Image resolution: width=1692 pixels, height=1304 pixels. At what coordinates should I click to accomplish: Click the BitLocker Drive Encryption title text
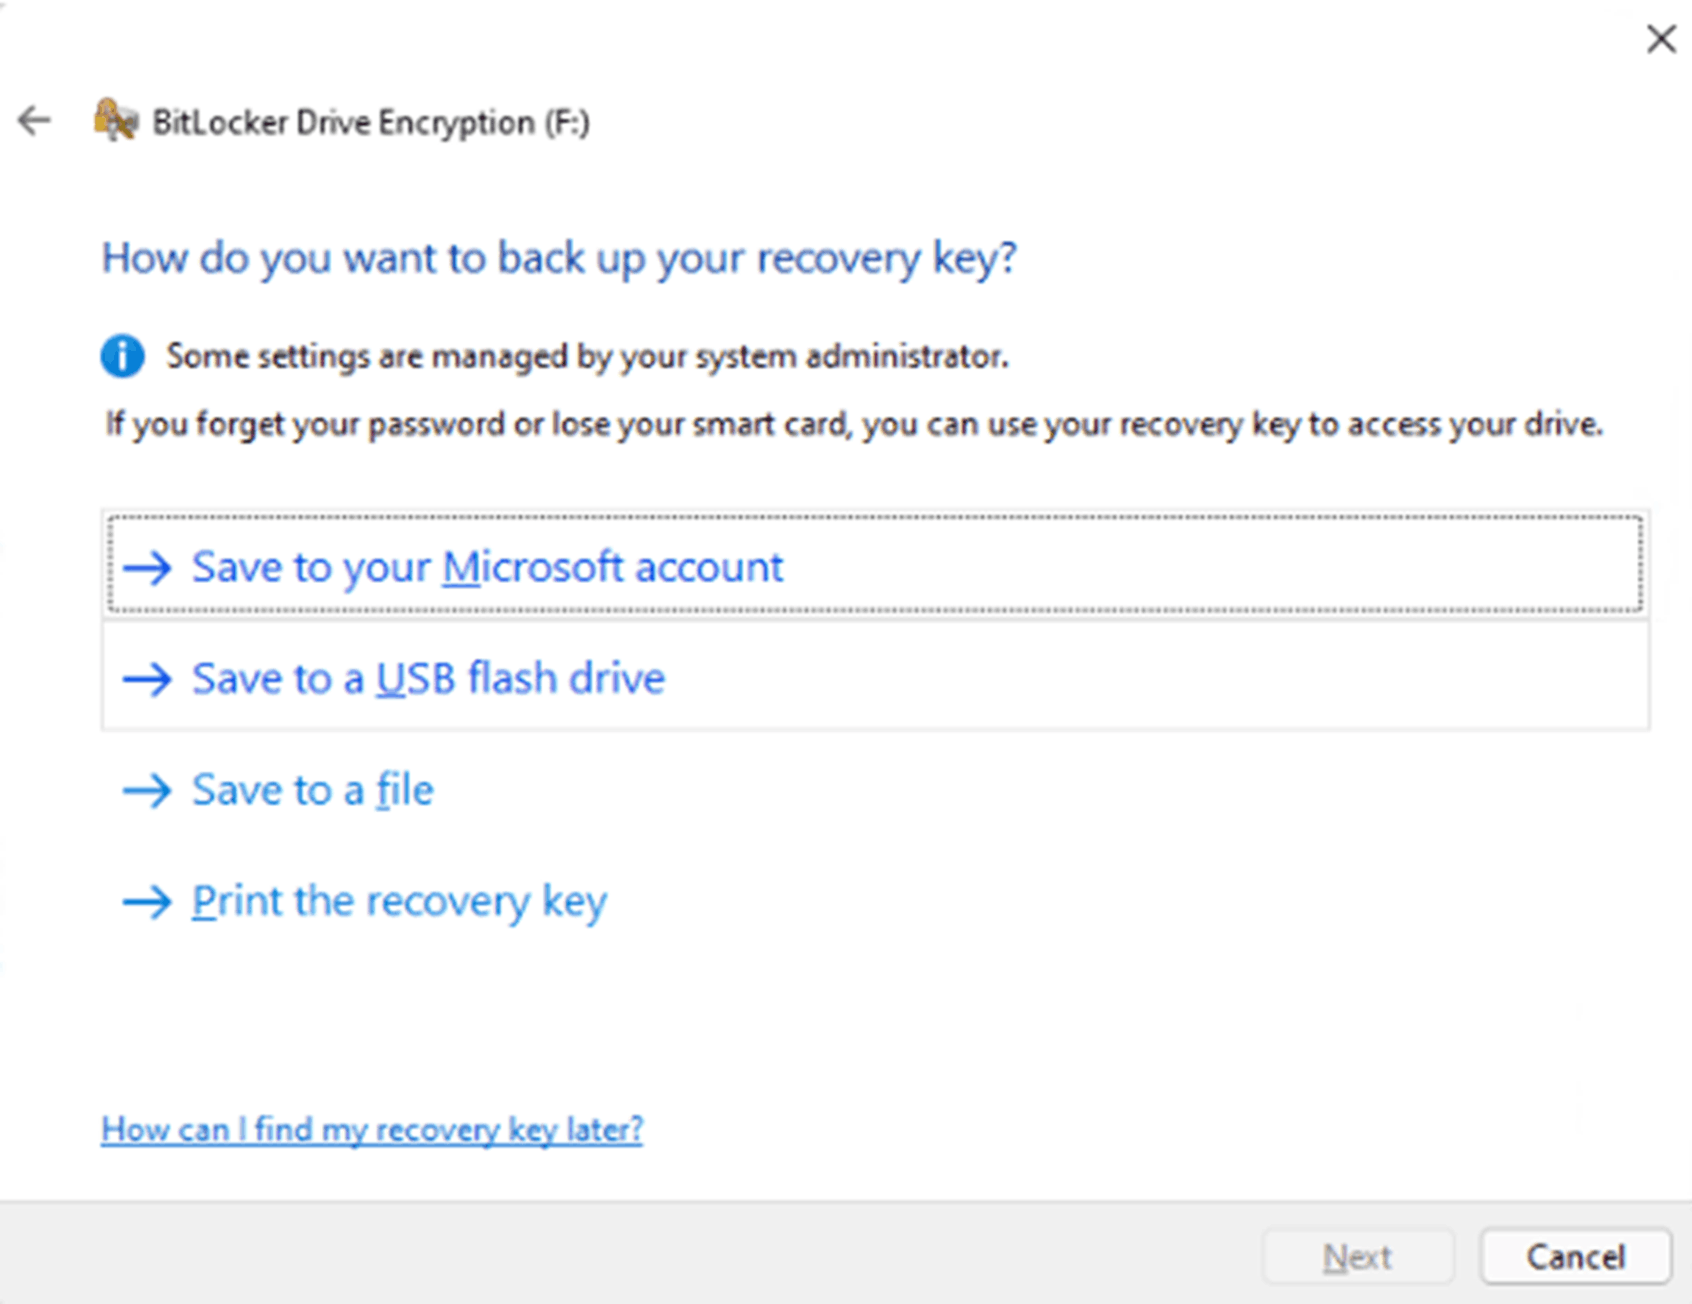coord(371,121)
